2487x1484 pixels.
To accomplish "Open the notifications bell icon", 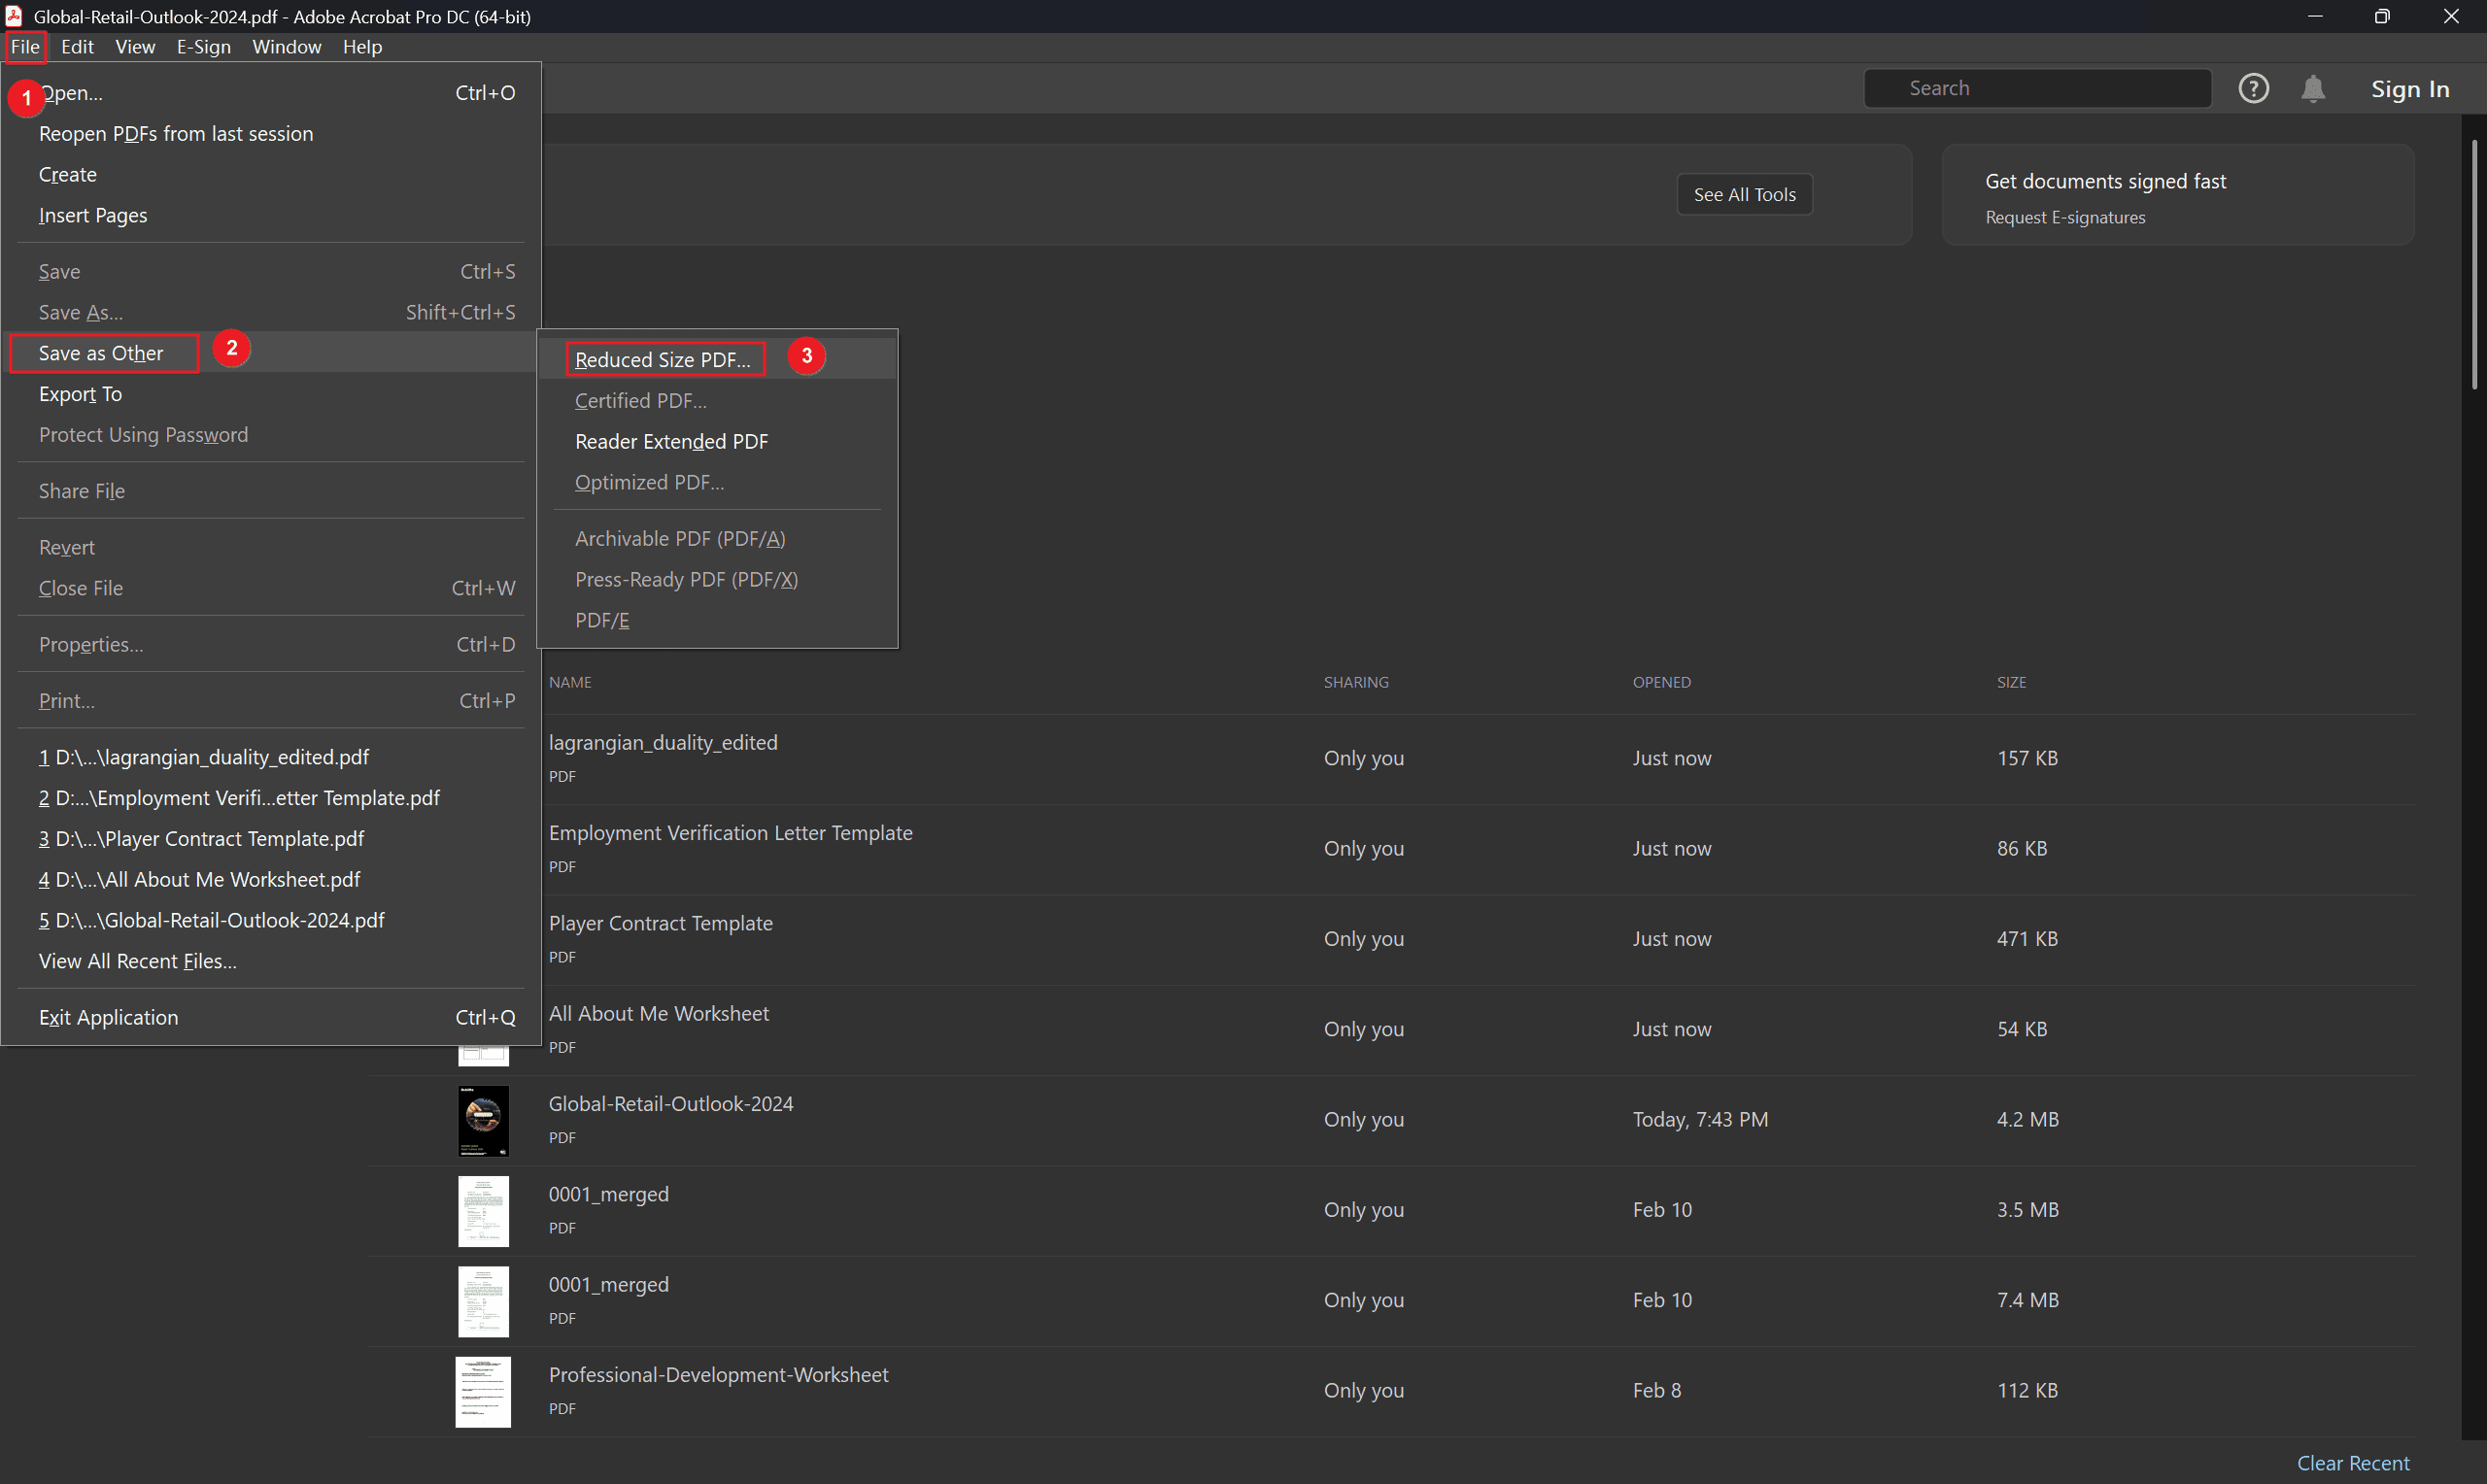I will (2313, 88).
